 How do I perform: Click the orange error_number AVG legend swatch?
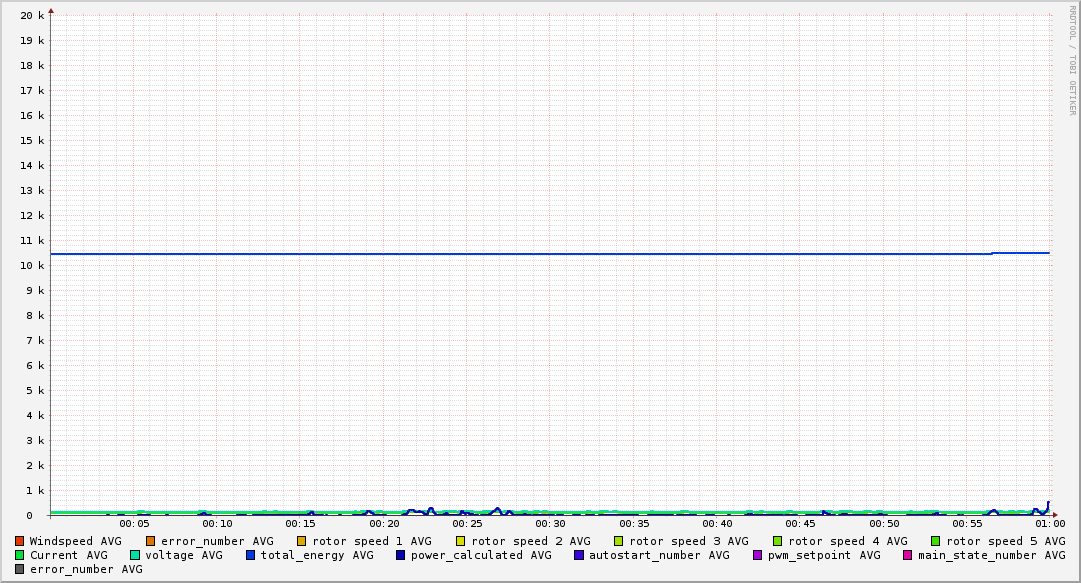150,541
